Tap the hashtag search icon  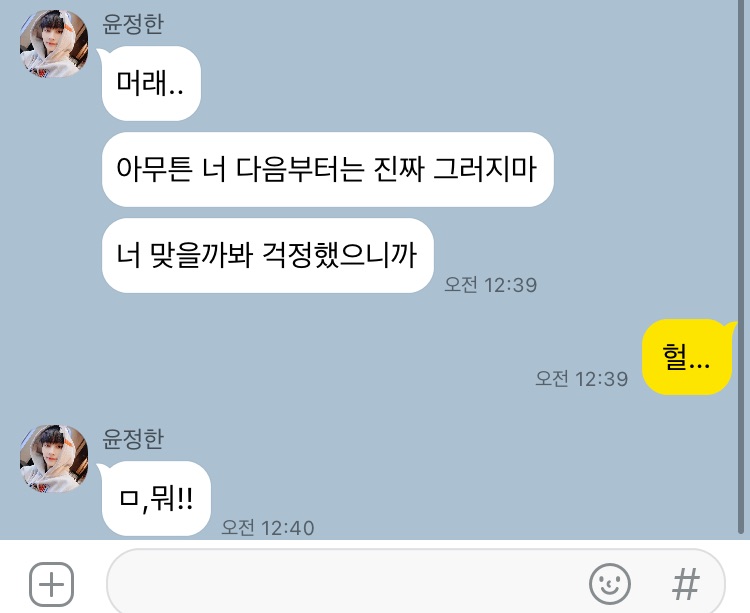click(685, 584)
